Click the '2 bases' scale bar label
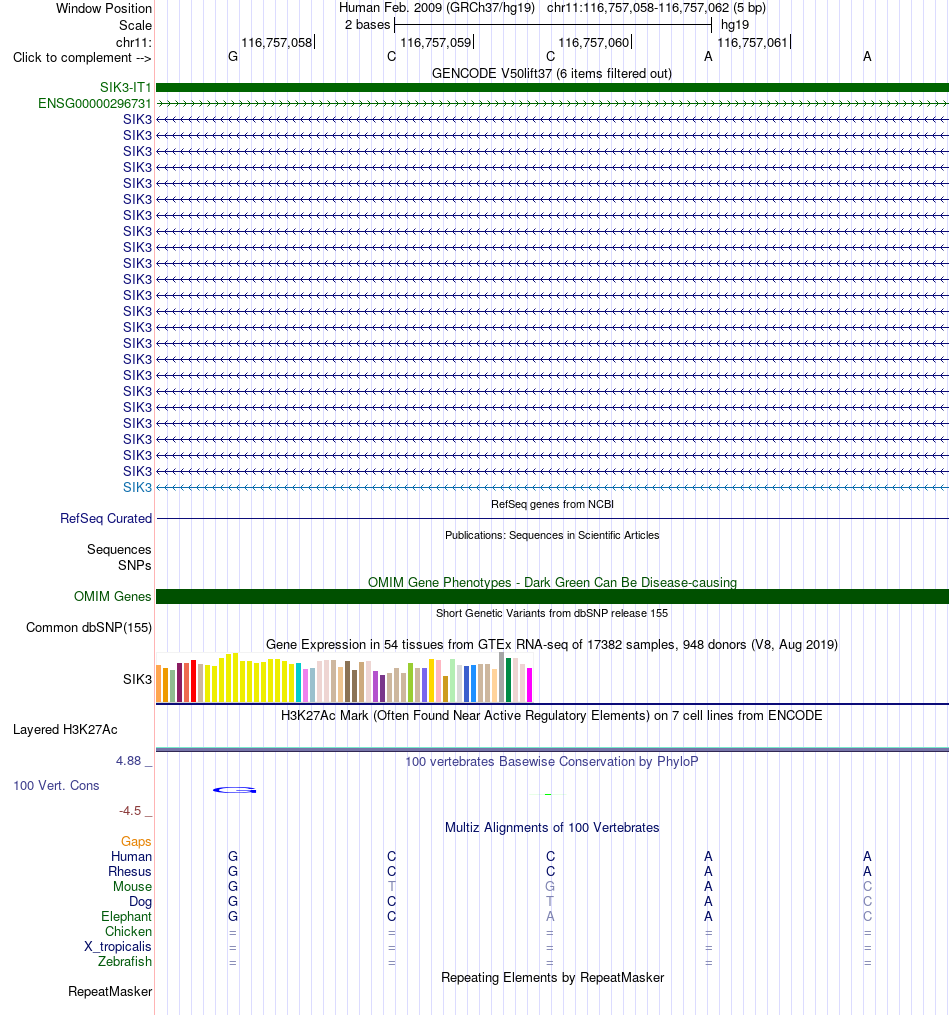Screen dimensions: 950x1015 click(368, 25)
